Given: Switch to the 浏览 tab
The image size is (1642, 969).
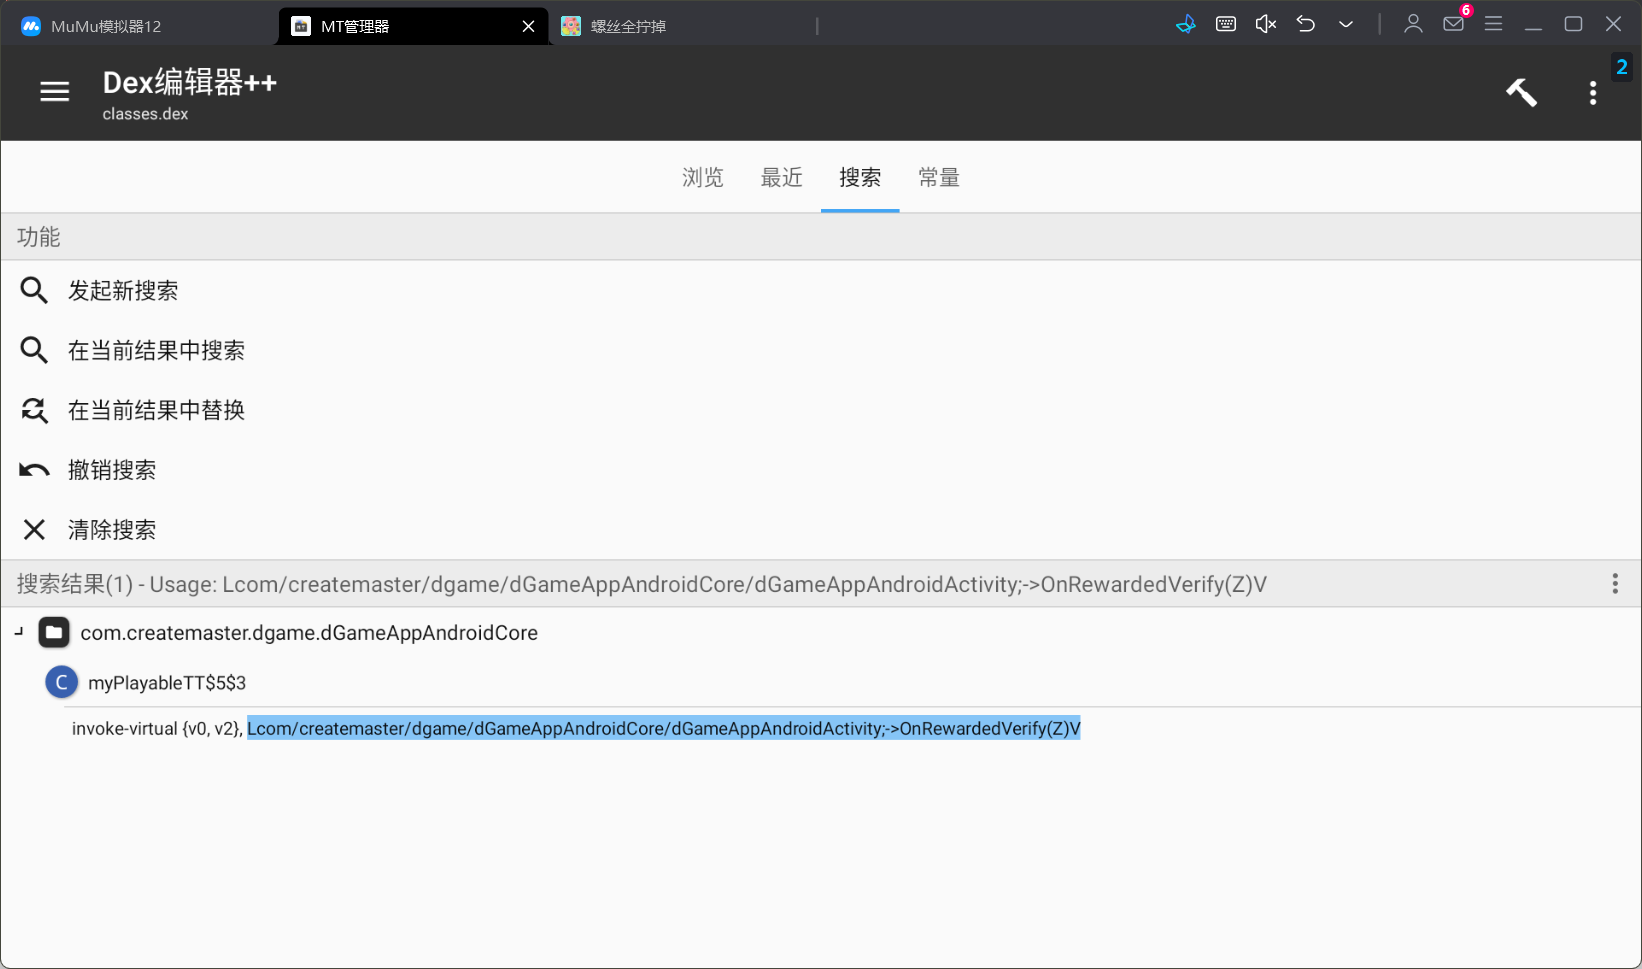Looking at the screenshot, I should coord(703,178).
